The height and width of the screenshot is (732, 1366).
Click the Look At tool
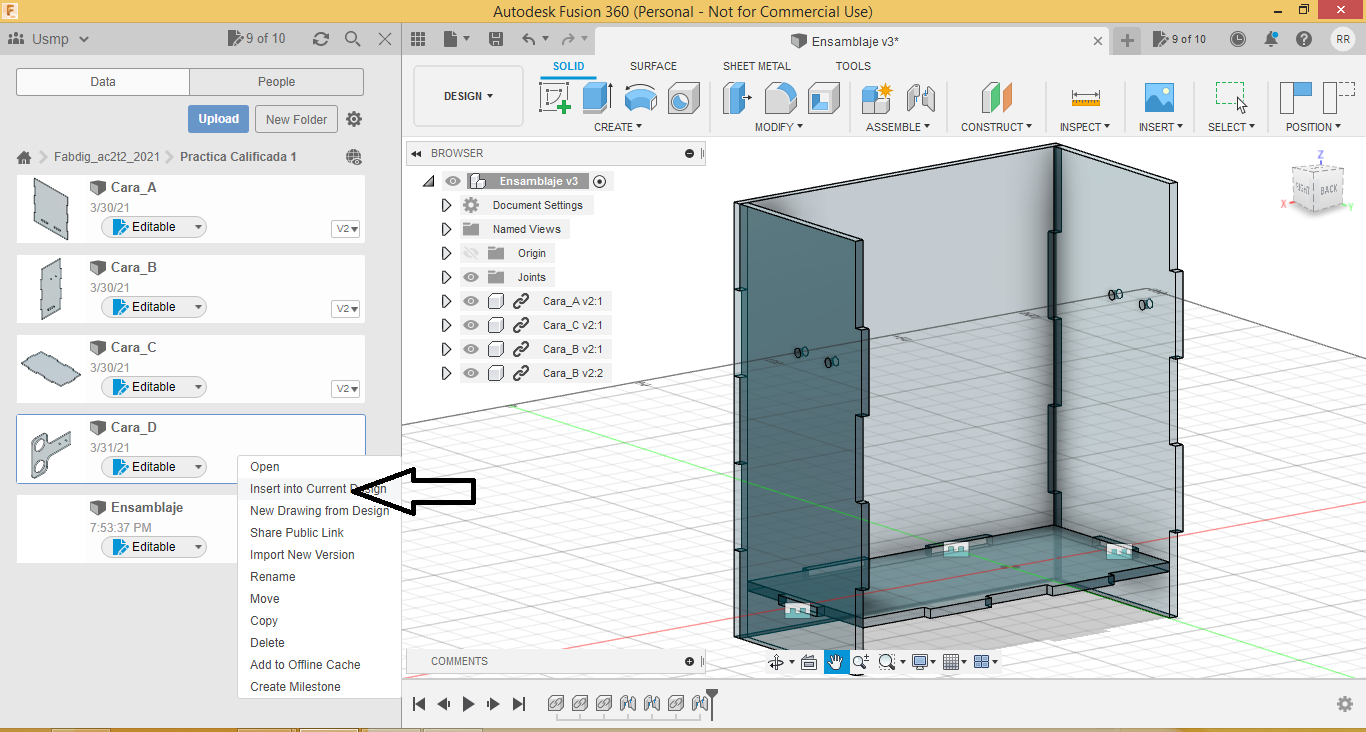[x=808, y=662]
